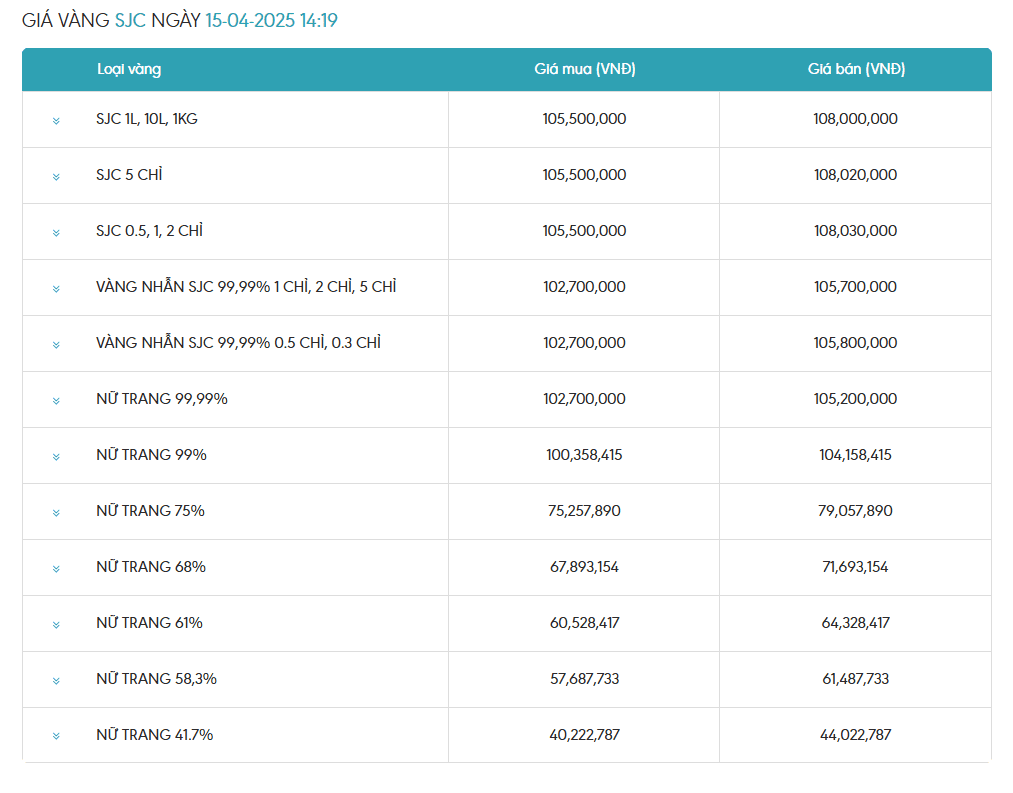Image resolution: width=1013 pixels, height=793 pixels.
Task: Select the label SJC 5 CHỈ
Action: (x=129, y=174)
